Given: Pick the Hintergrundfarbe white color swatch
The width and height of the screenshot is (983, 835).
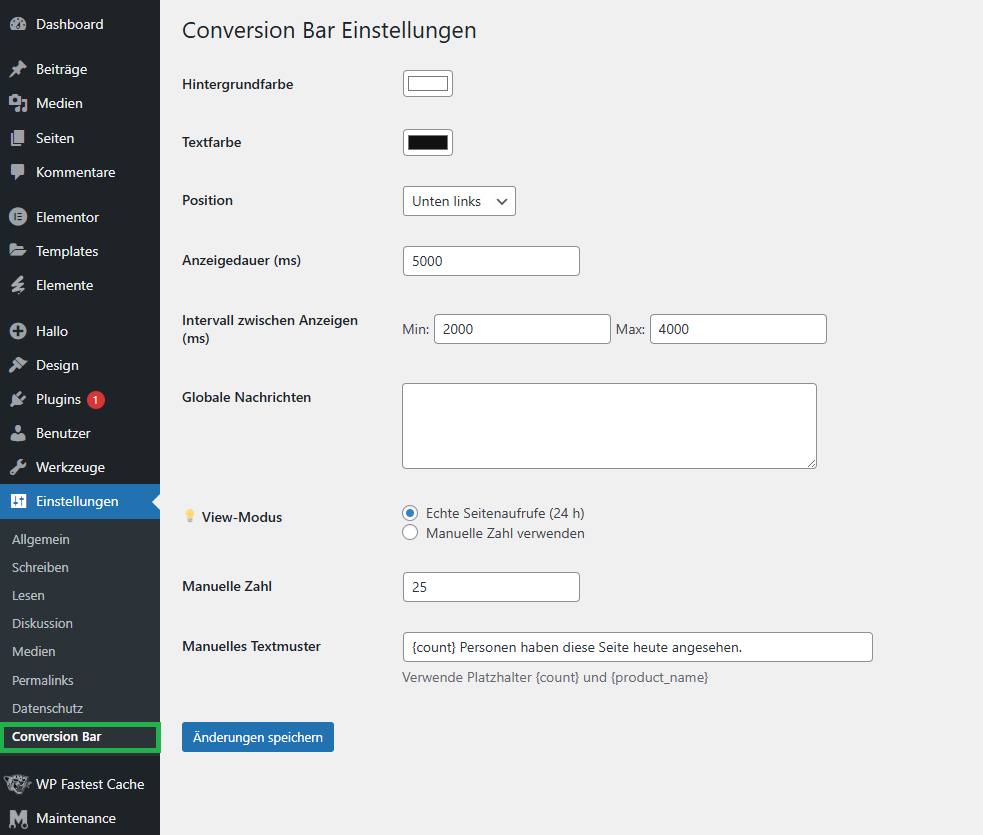Looking at the screenshot, I should click(428, 84).
